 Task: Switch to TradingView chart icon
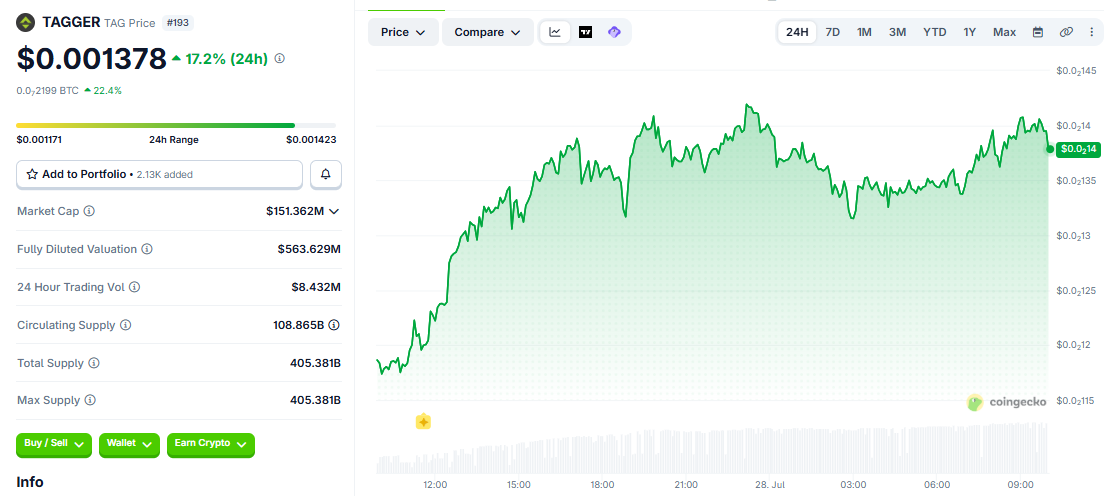585,32
